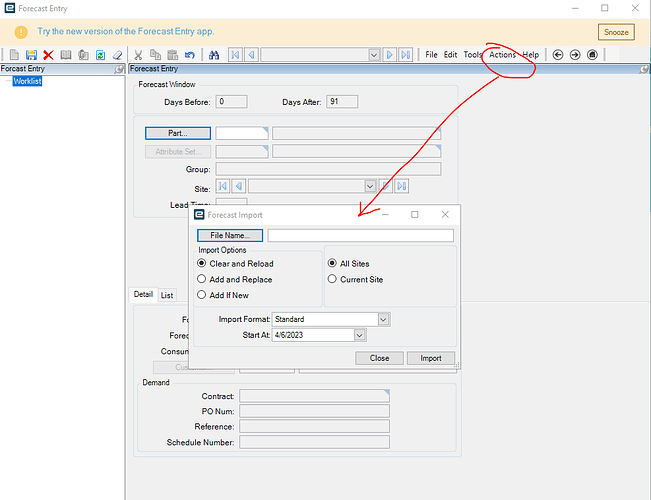Open the Start At date dropdown
The width and height of the screenshot is (651, 500).
(x=360, y=335)
